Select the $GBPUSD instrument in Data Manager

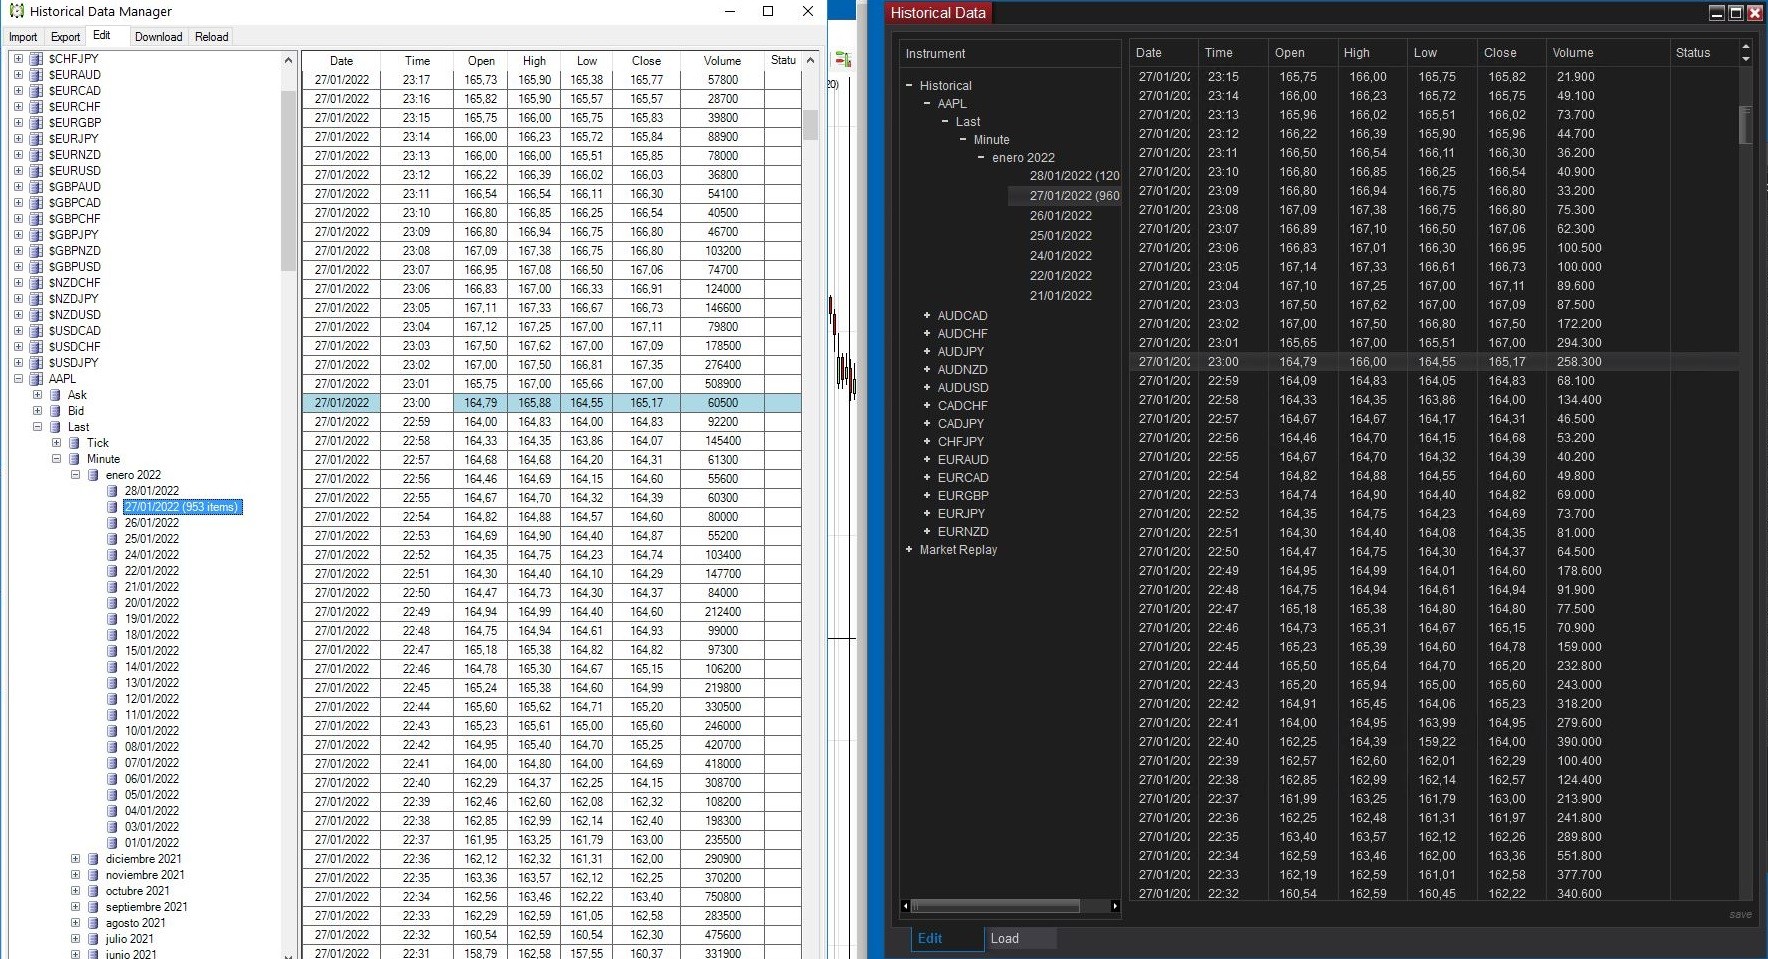pos(74,267)
